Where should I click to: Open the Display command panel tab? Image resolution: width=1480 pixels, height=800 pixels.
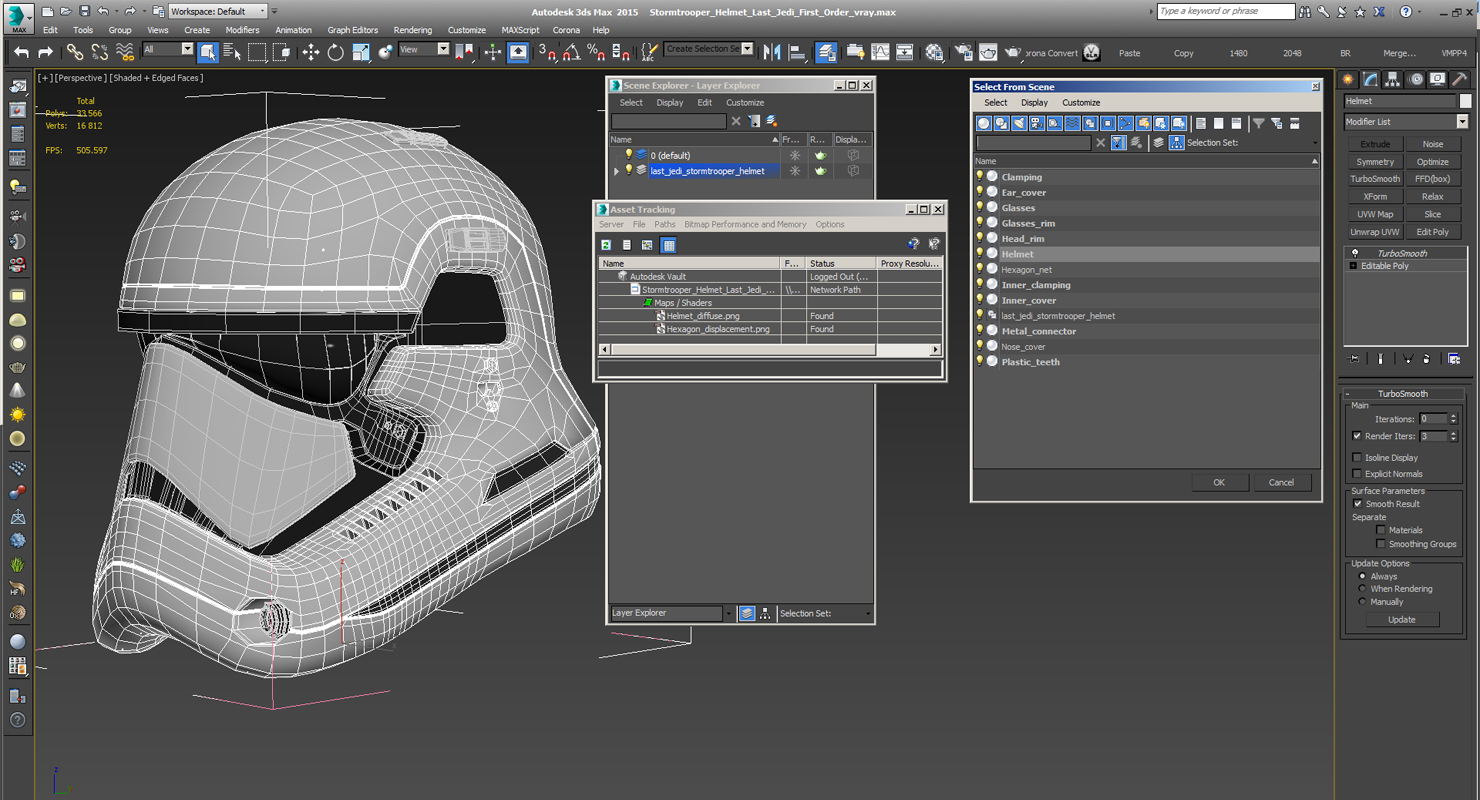click(1438, 79)
